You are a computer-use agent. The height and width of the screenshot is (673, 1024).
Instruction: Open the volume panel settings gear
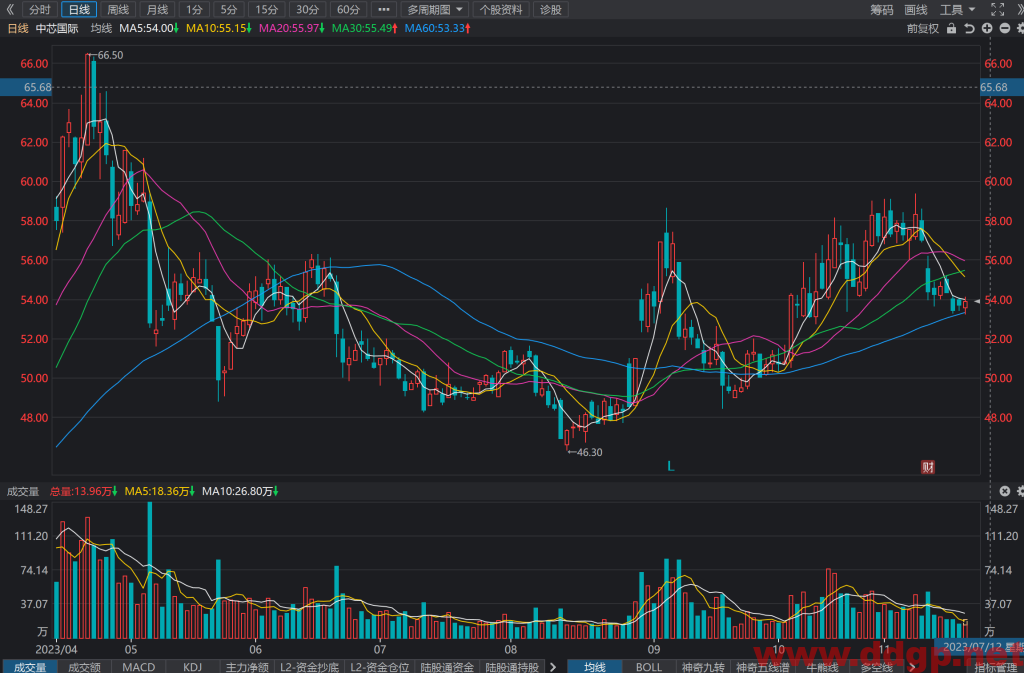[x=1020, y=491]
